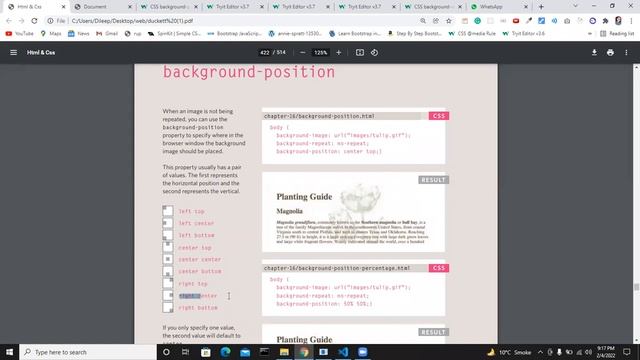Switch to the Document tab
Viewport: 640px width, 360px height.
click(102, 7)
